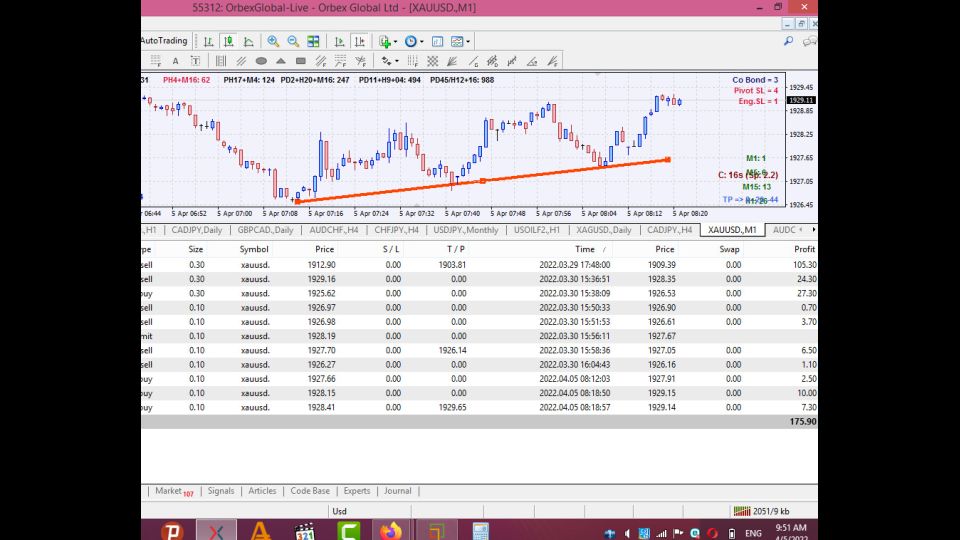960x540 pixels.
Task: Toggle the AutoTrading button
Action: click(x=163, y=41)
